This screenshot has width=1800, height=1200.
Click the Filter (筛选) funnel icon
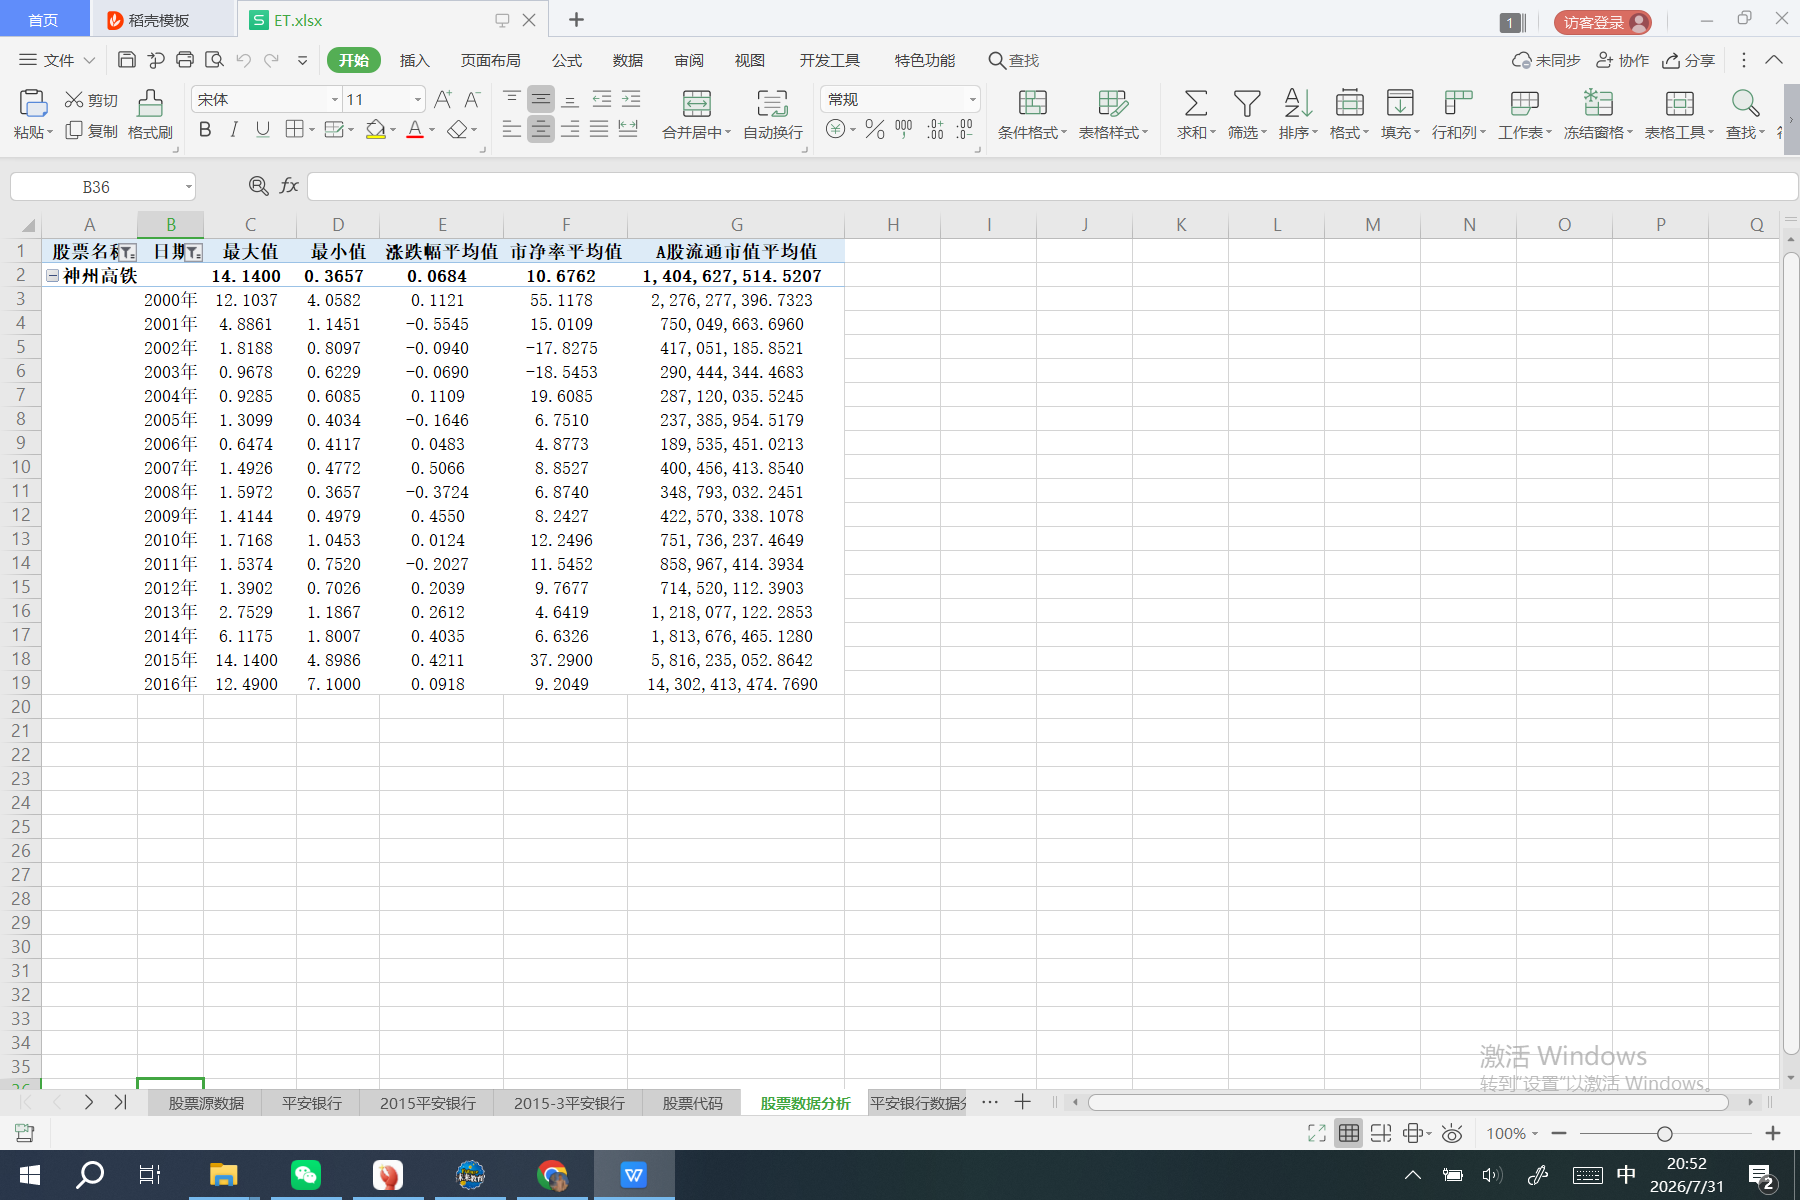(1247, 103)
